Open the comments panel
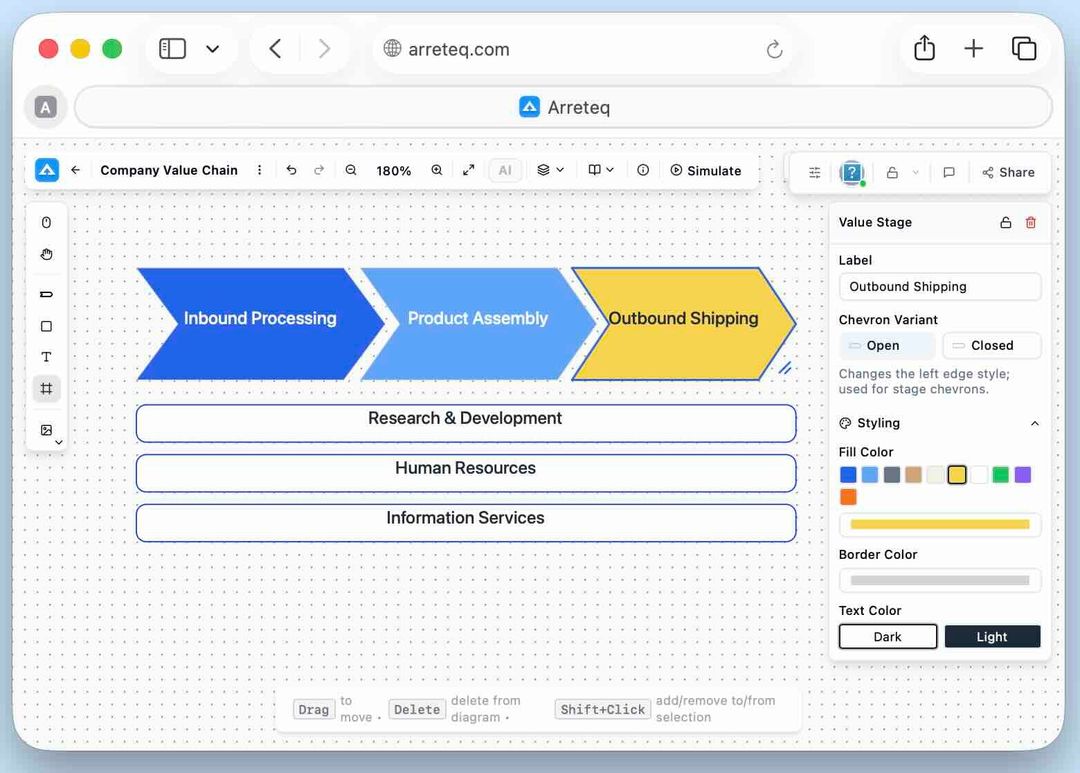1080x773 pixels. (x=949, y=172)
